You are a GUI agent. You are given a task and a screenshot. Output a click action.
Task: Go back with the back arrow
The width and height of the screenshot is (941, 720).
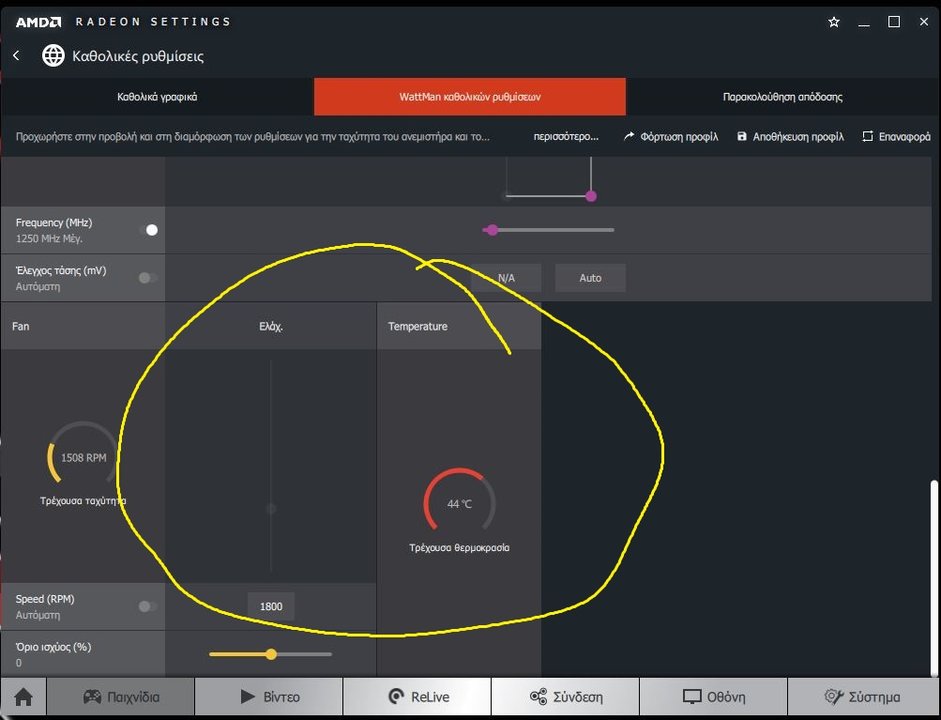(16, 56)
